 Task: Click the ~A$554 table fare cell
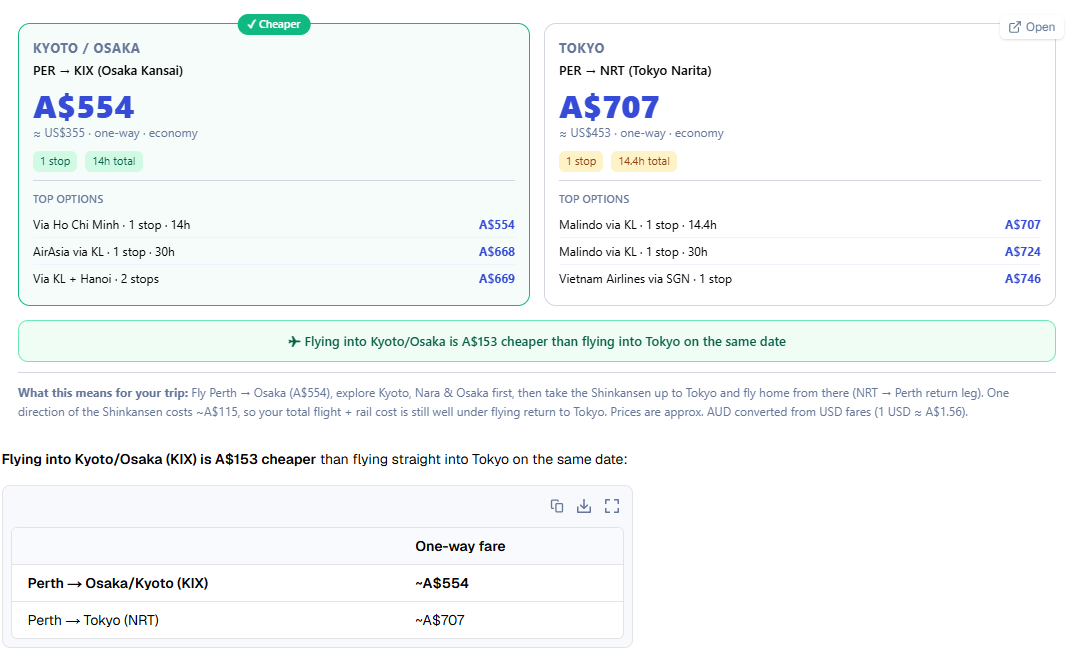pos(442,583)
